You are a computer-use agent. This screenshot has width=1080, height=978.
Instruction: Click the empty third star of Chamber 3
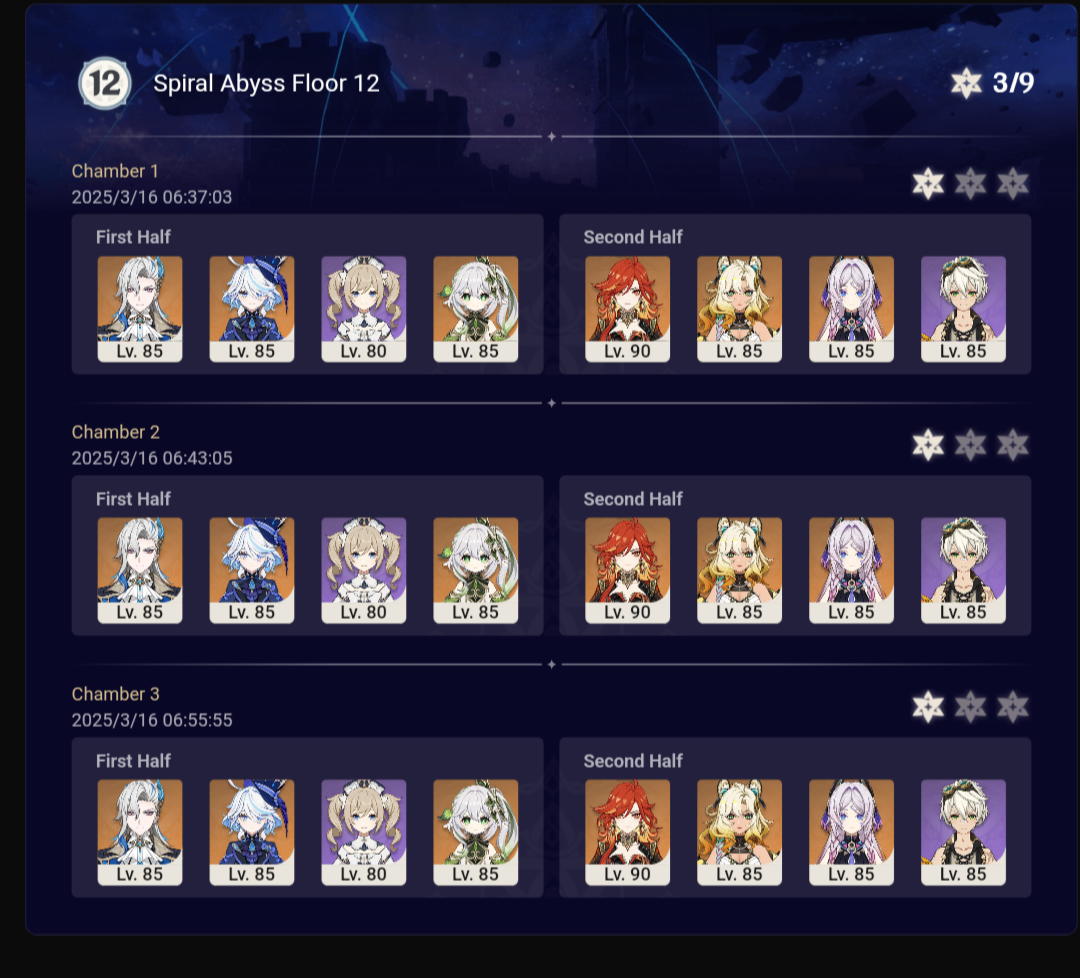[1012, 707]
